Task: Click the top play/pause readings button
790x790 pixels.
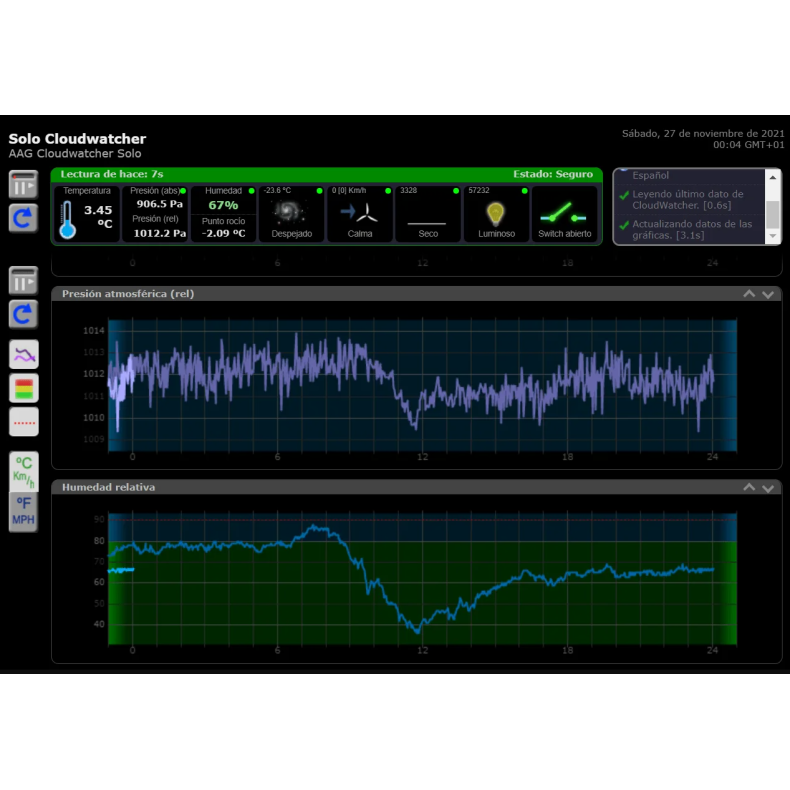Action: pos(23,184)
